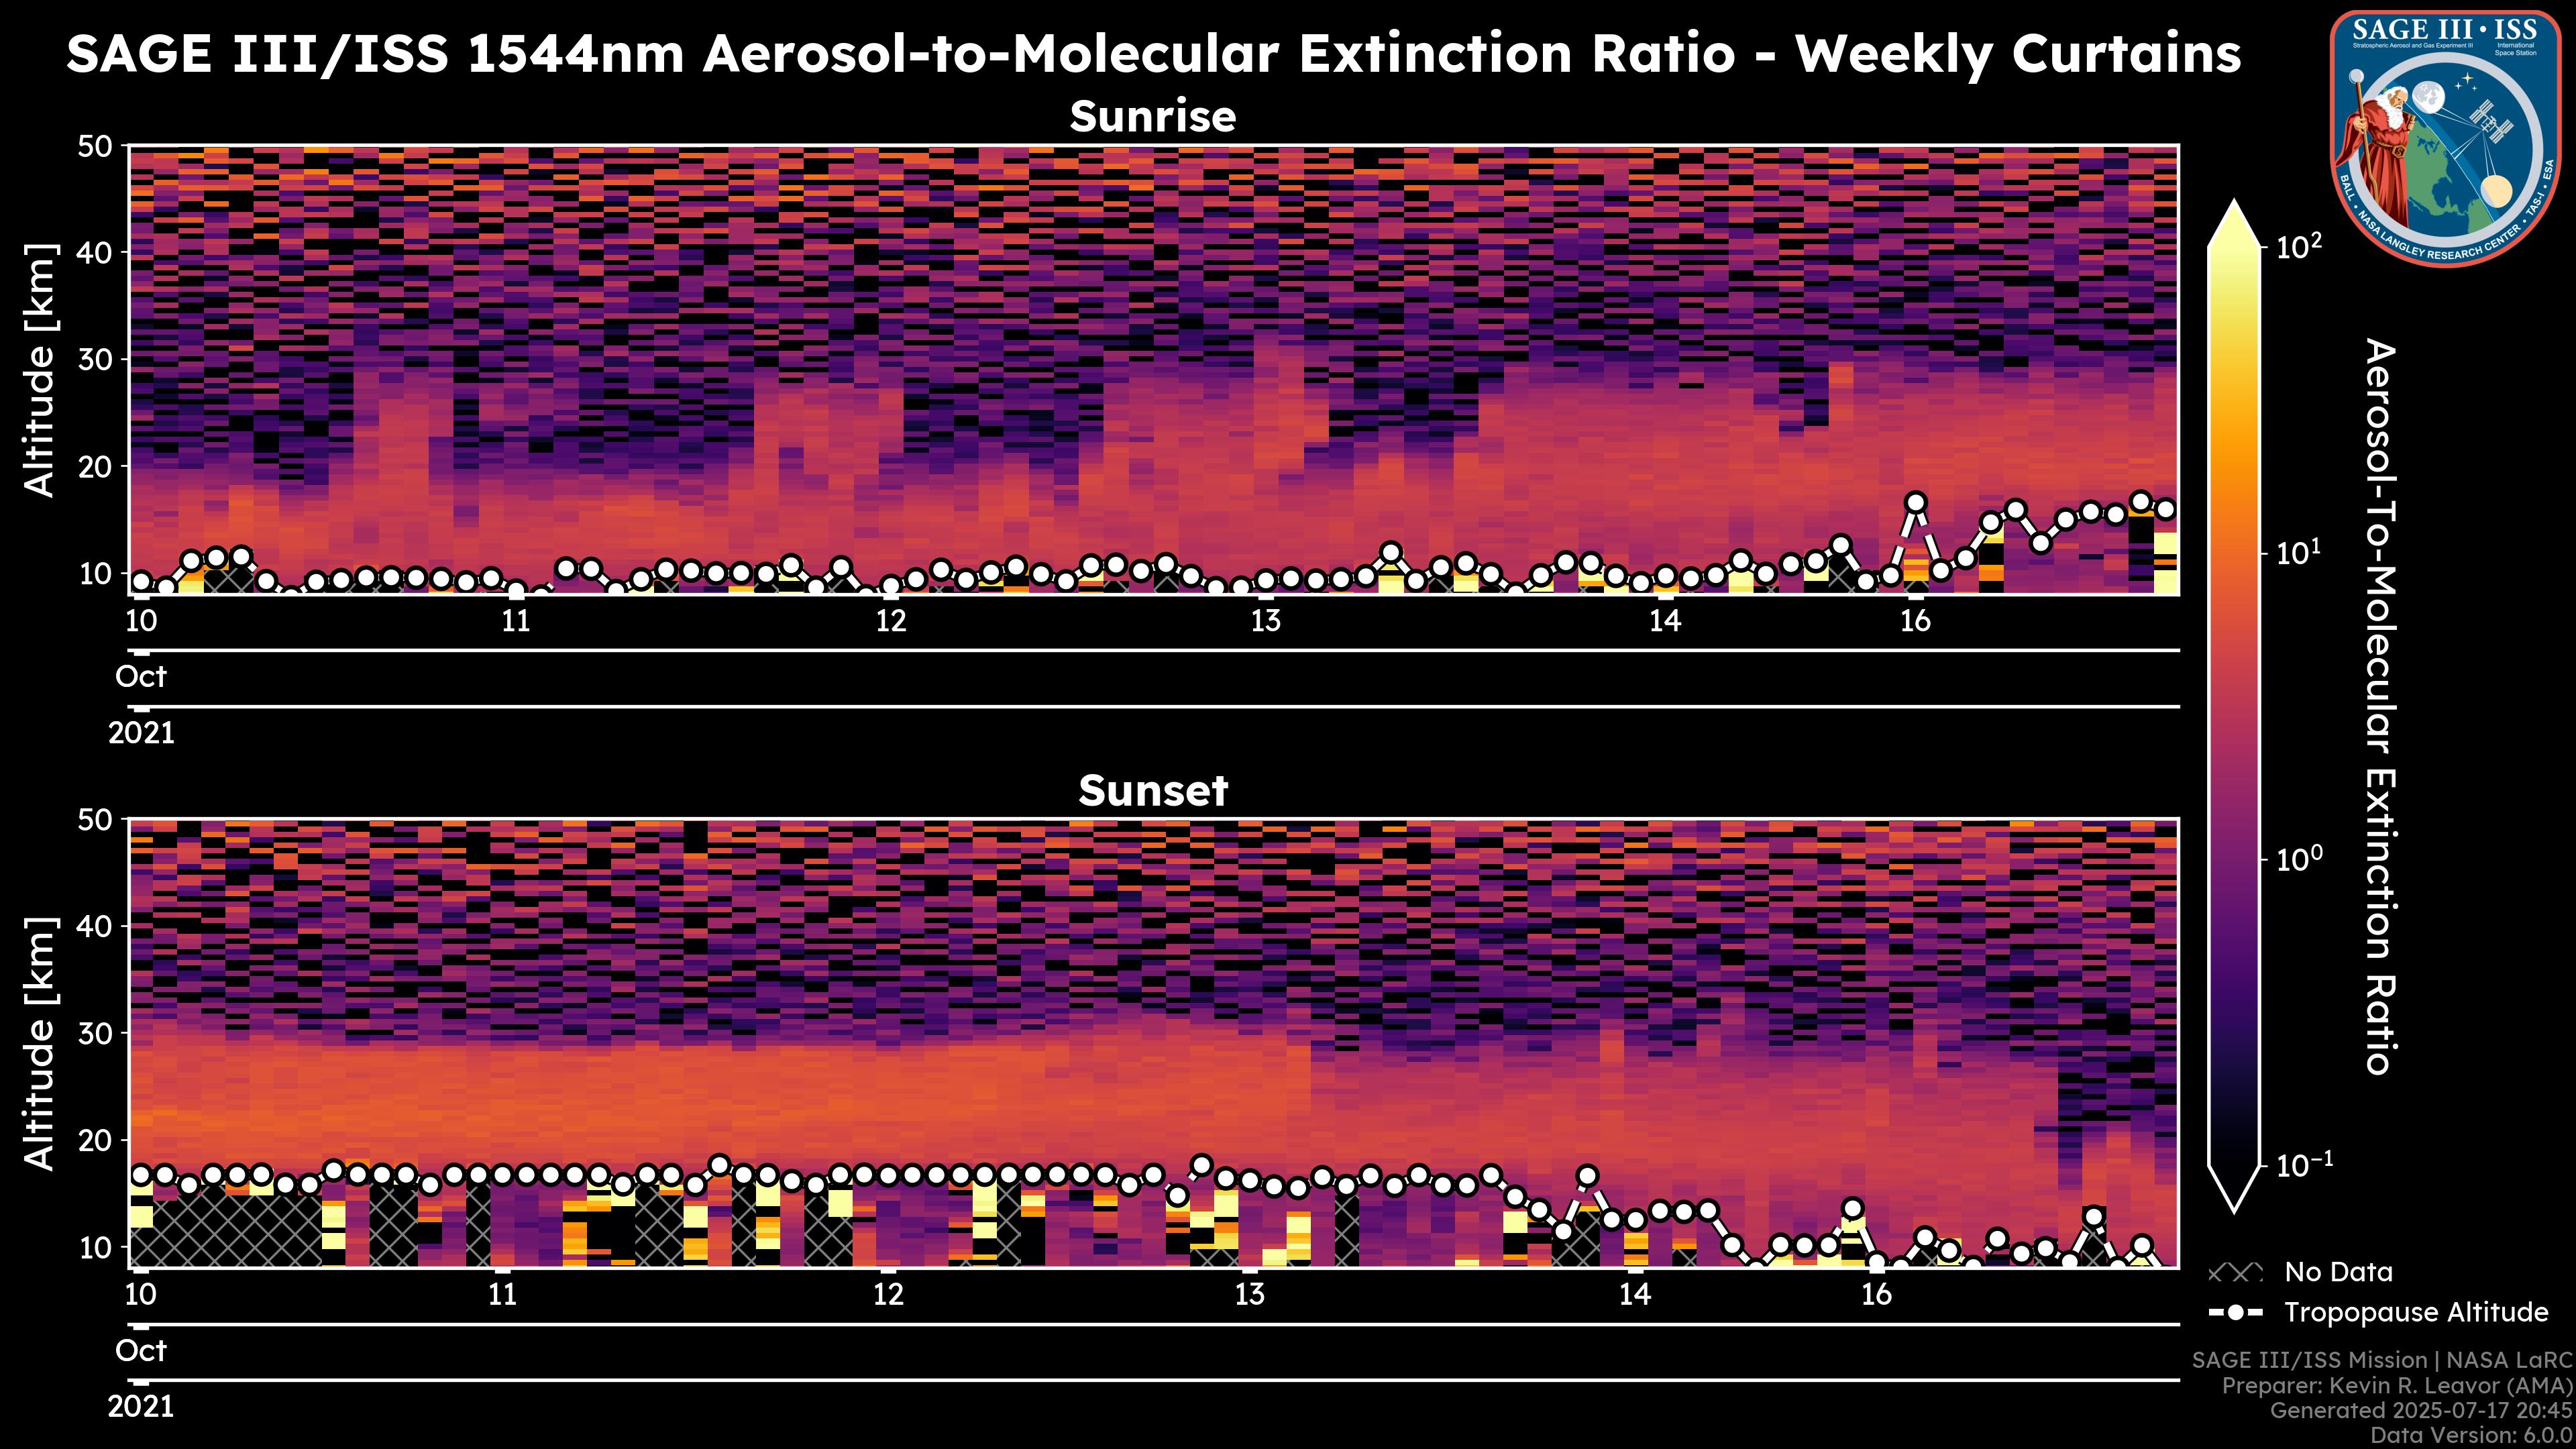Click the 2021 year label under Sunrise plot

click(x=141, y=733)
